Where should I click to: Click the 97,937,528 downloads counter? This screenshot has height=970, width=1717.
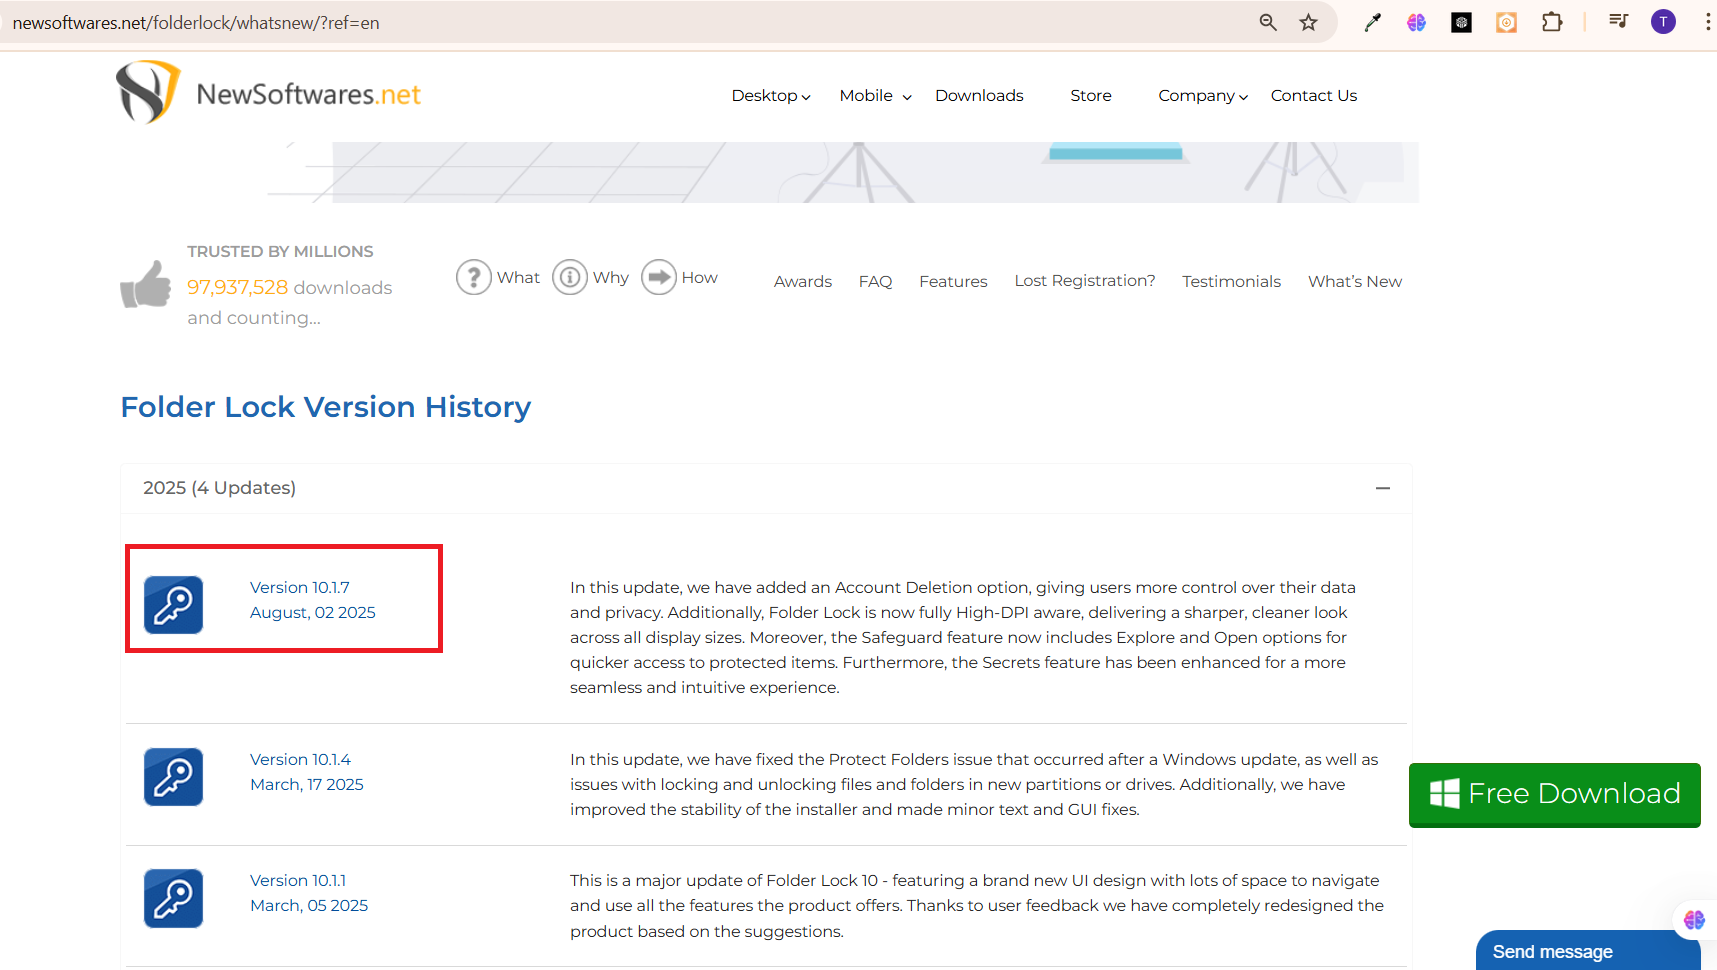290,288
